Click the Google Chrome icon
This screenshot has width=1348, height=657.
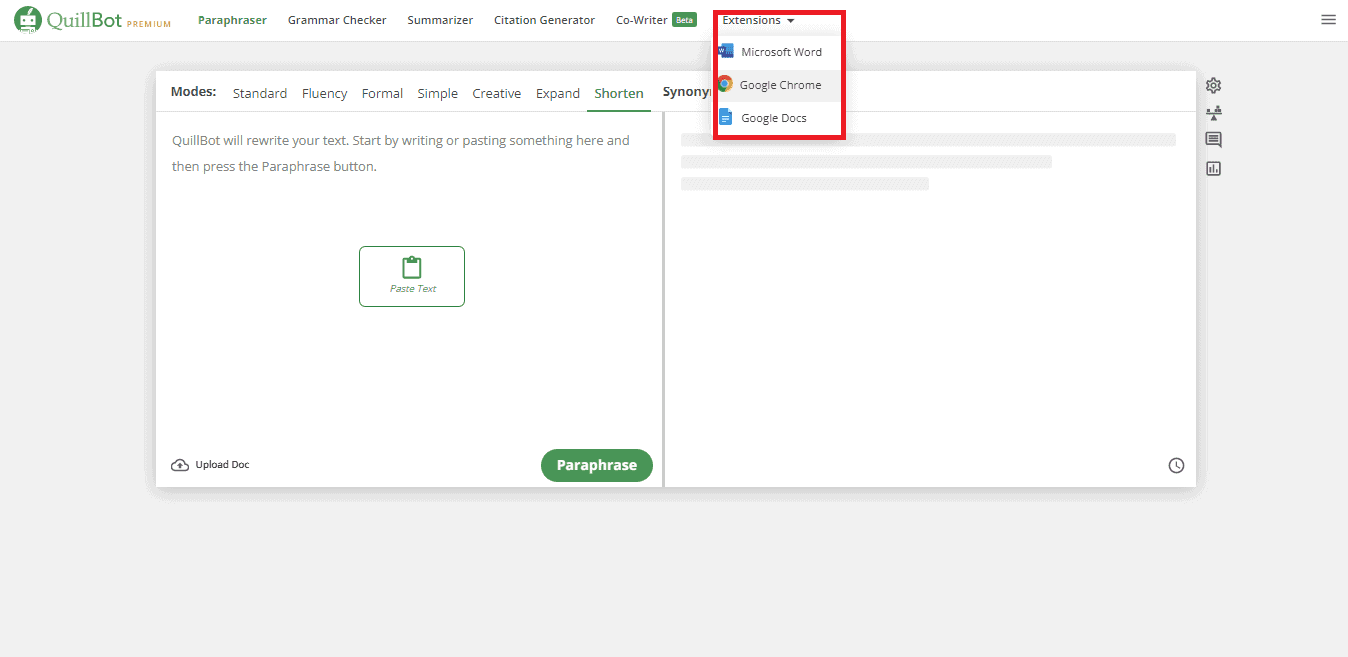tap(725, 85)
